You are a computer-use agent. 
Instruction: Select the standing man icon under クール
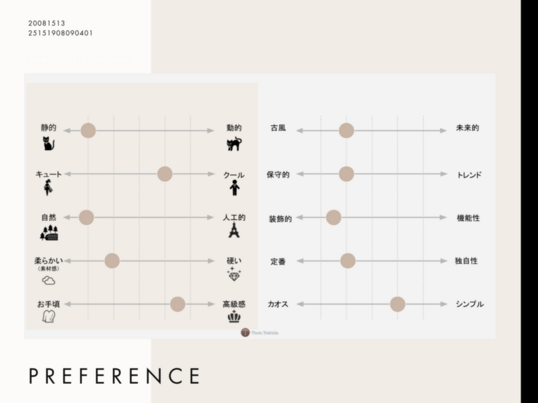234,188
